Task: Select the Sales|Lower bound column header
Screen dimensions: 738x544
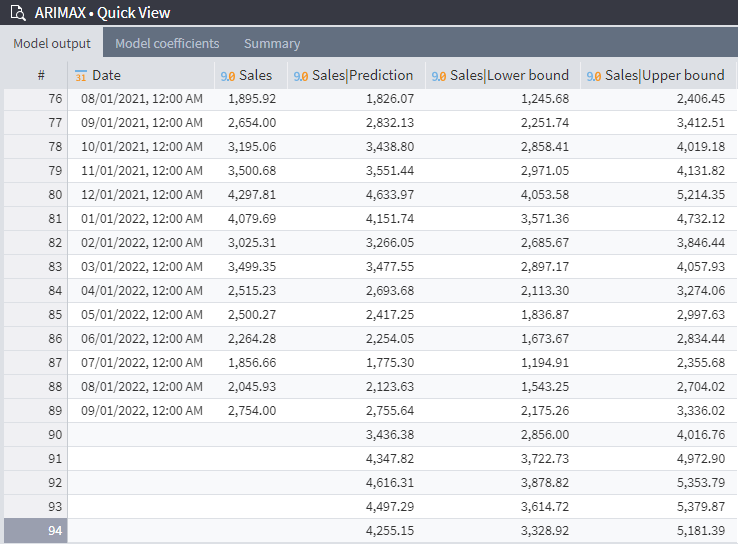Action: (x=503, y=75)
